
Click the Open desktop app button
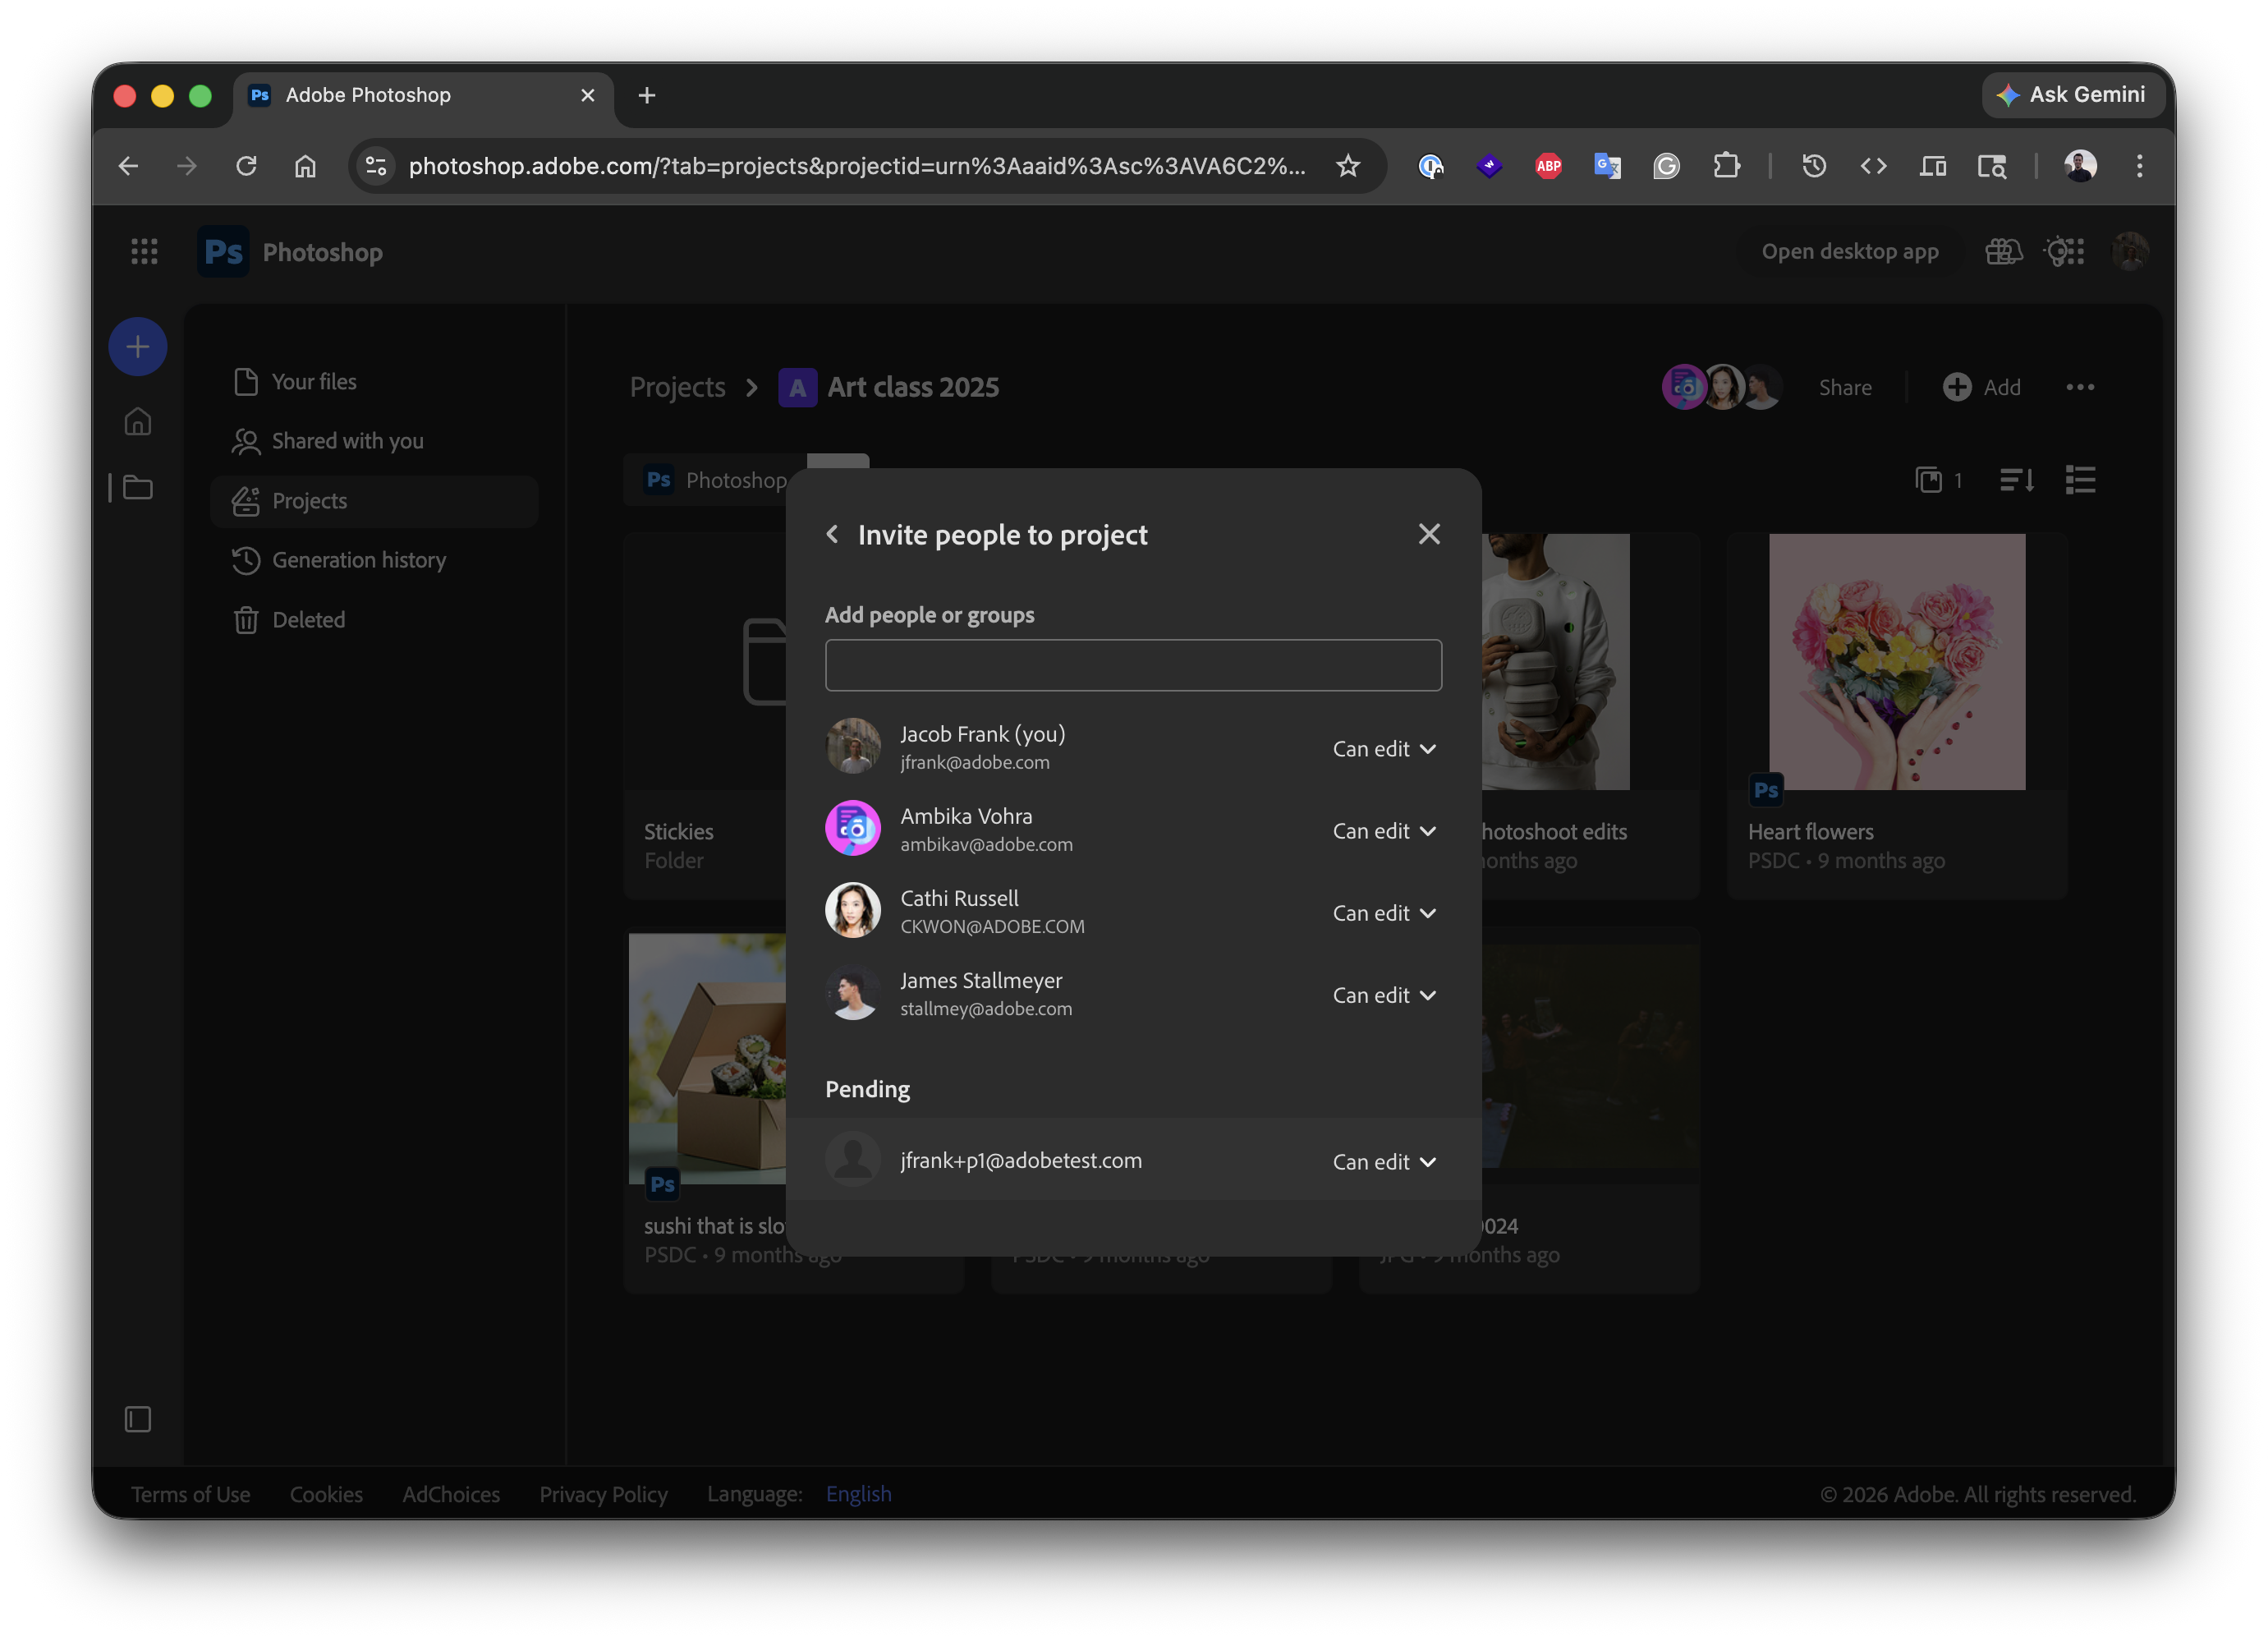[x=1849, y=252]
